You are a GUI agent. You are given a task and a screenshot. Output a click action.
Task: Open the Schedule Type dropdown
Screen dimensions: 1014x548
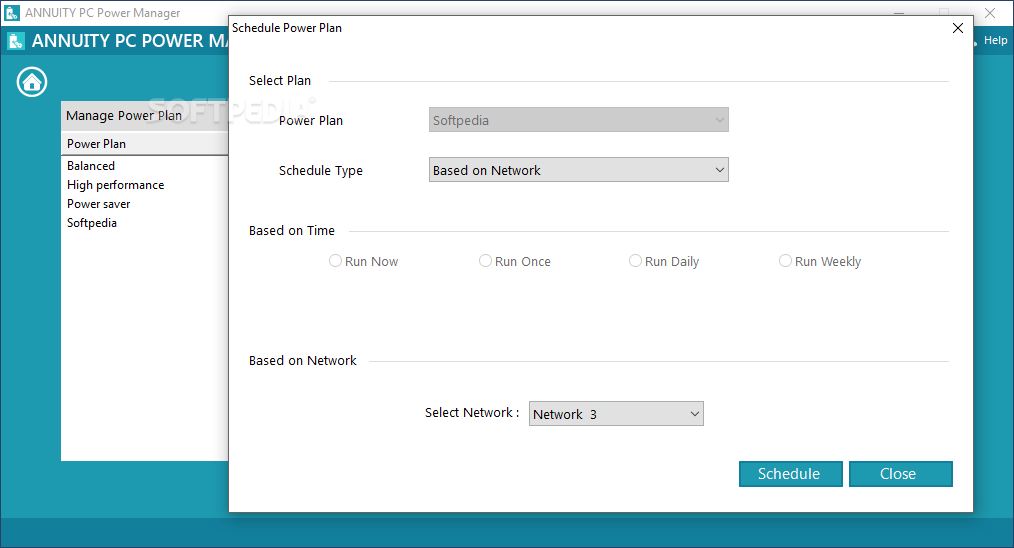pyautogui.click(x=578, y=170)
